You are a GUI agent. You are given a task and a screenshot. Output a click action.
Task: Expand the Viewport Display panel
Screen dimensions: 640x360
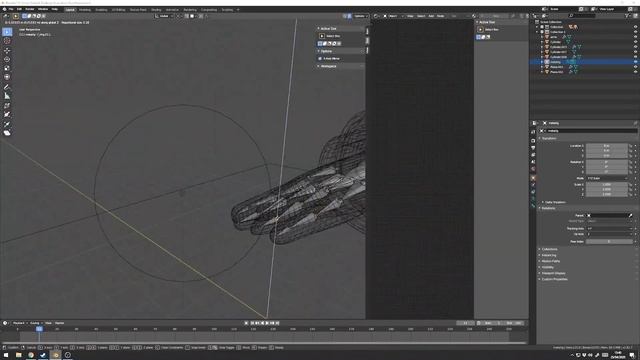click(x=552, y=273)
